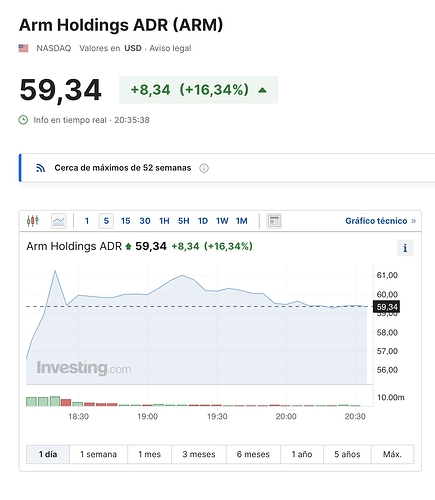Click the US flag icon near NASDAQ
Screen dimensions: 435x500
[x=23, y=48]
